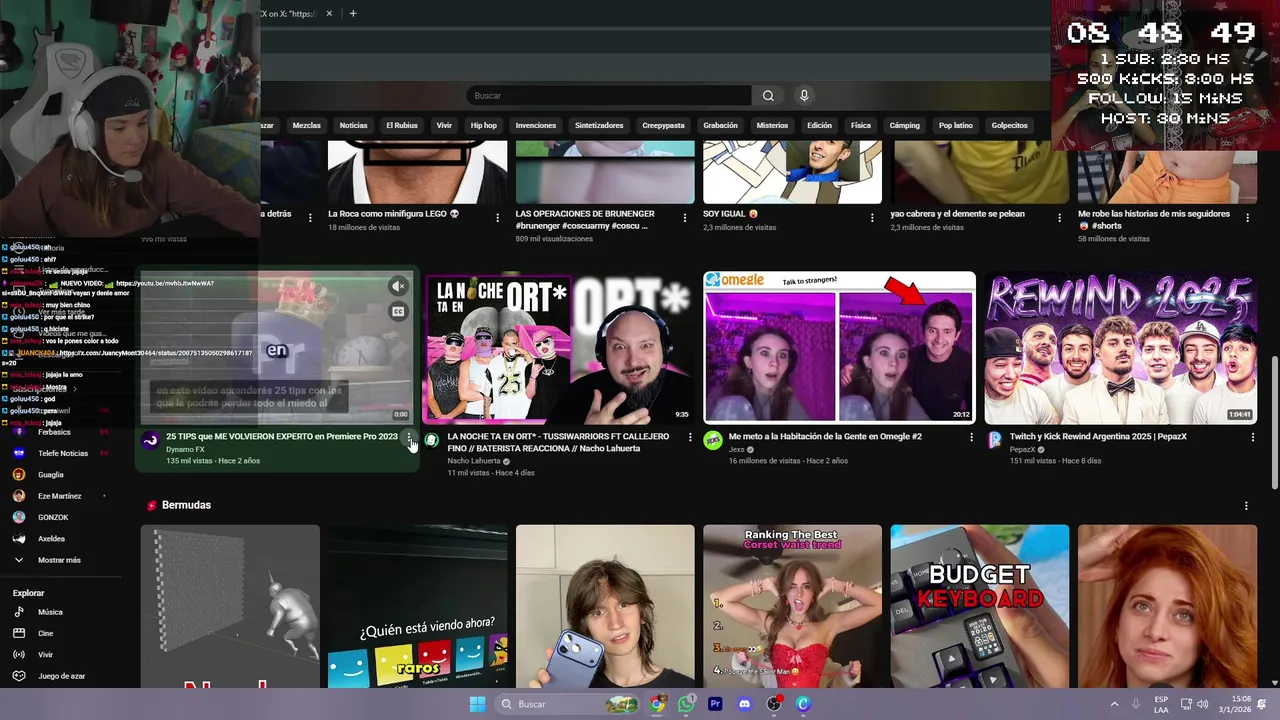Start voice search with the microphone icon

click(x=803, y=96)
